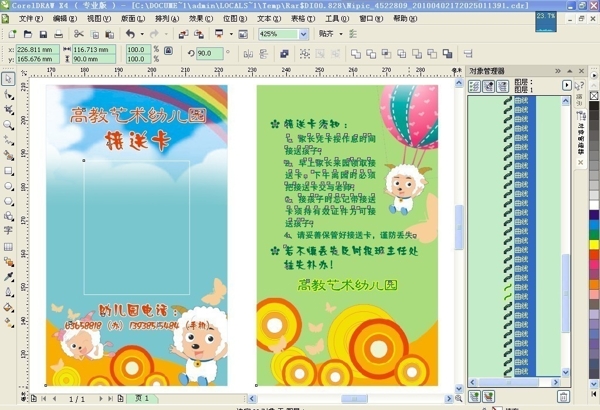Open the 效果(C) Effects menu
Image resolution: width=600 pixels, height=410 pixels.
(201, 18)
